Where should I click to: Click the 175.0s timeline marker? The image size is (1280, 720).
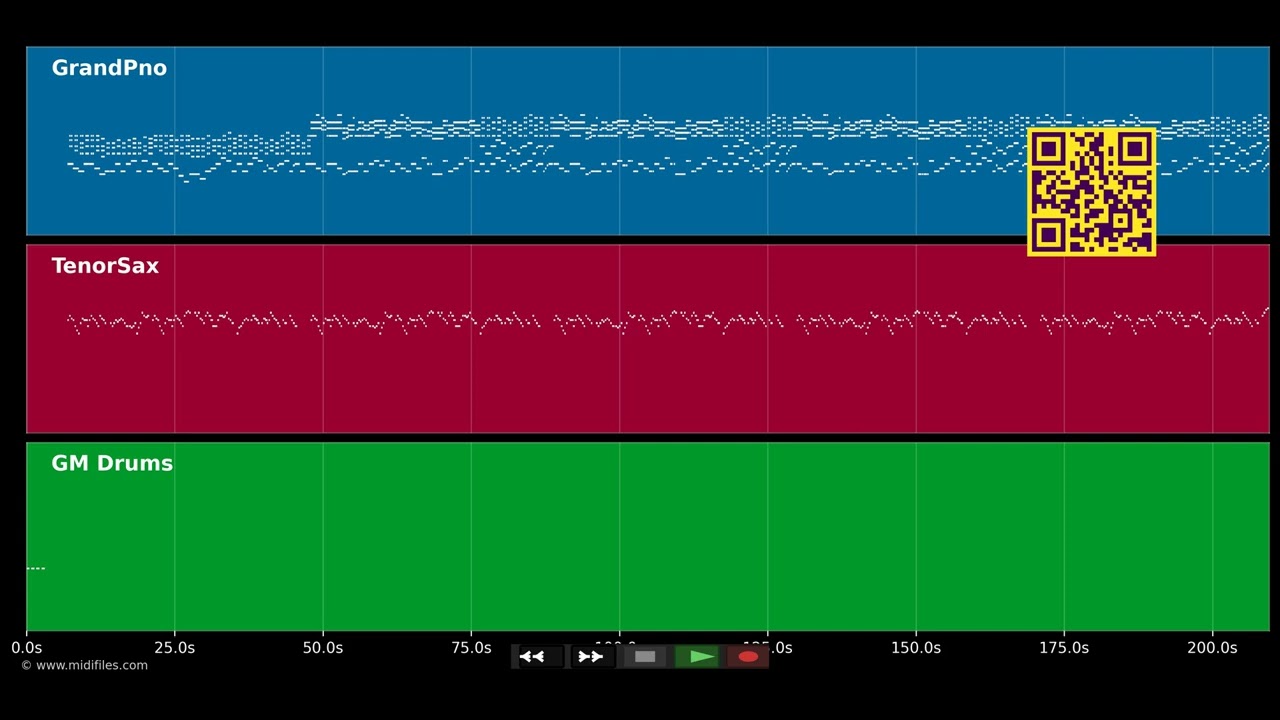(x=1064, y=648)
